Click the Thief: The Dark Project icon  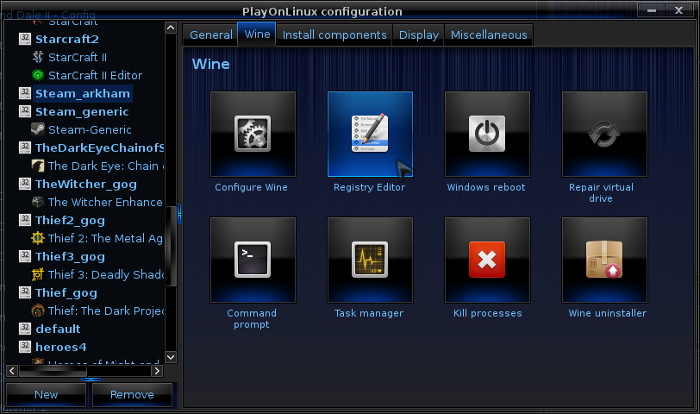pyautogui.click(x=38, y=310)
